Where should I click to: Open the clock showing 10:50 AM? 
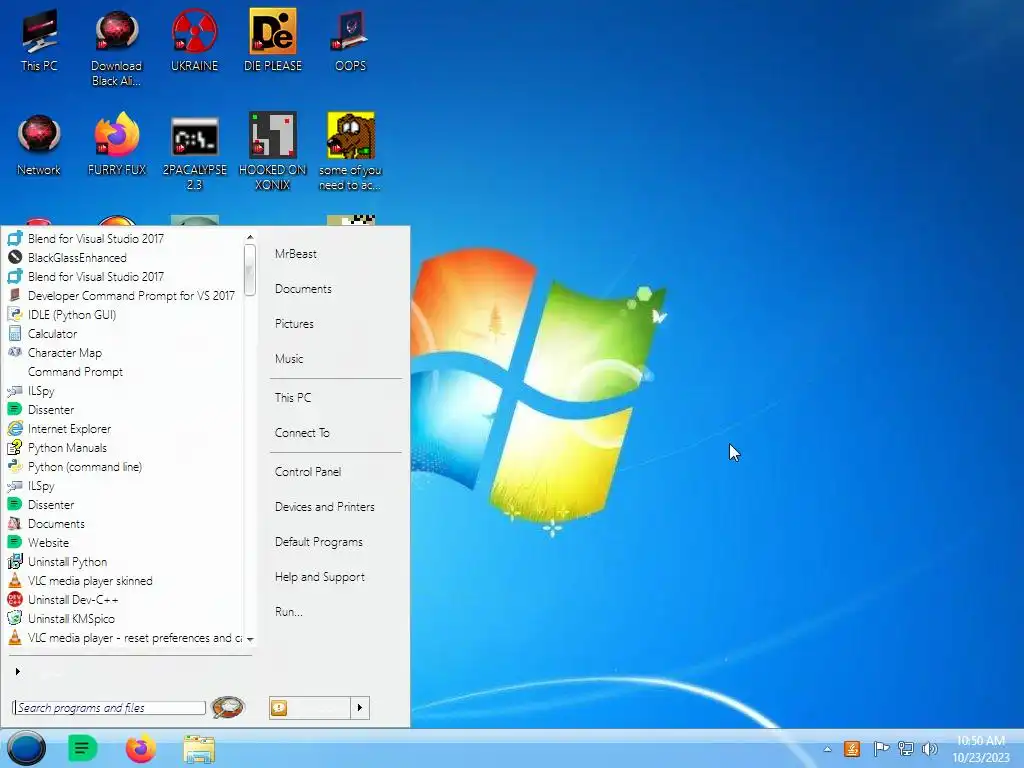tap(980, 749)
